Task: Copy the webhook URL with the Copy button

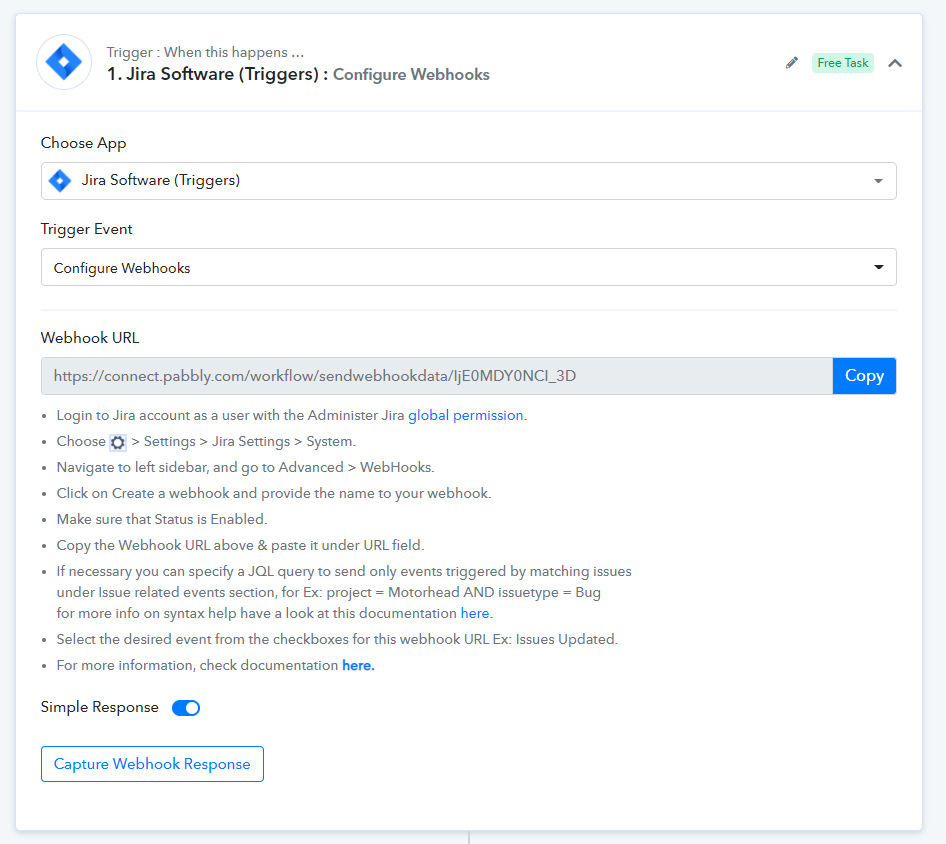Action: (864, 376)
